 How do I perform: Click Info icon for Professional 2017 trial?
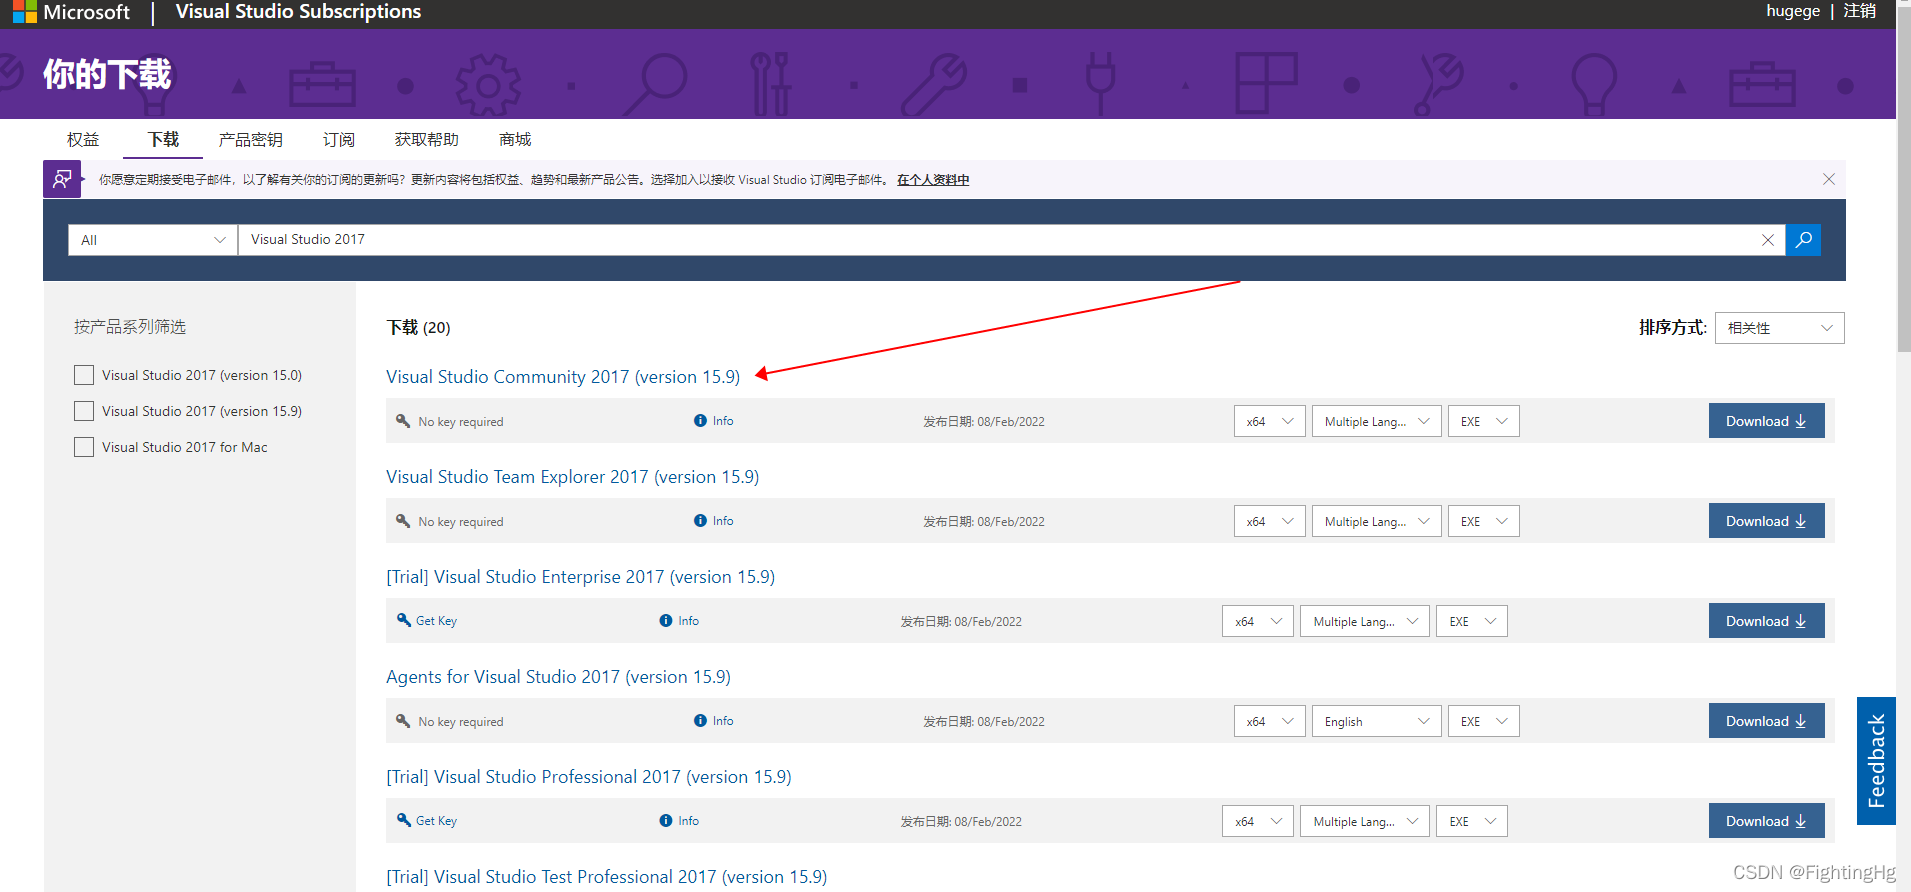666,821
